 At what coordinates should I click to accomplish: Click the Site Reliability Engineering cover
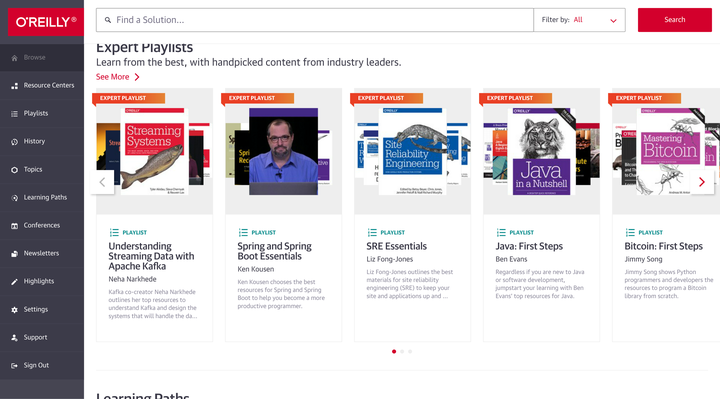pos(412,152)
